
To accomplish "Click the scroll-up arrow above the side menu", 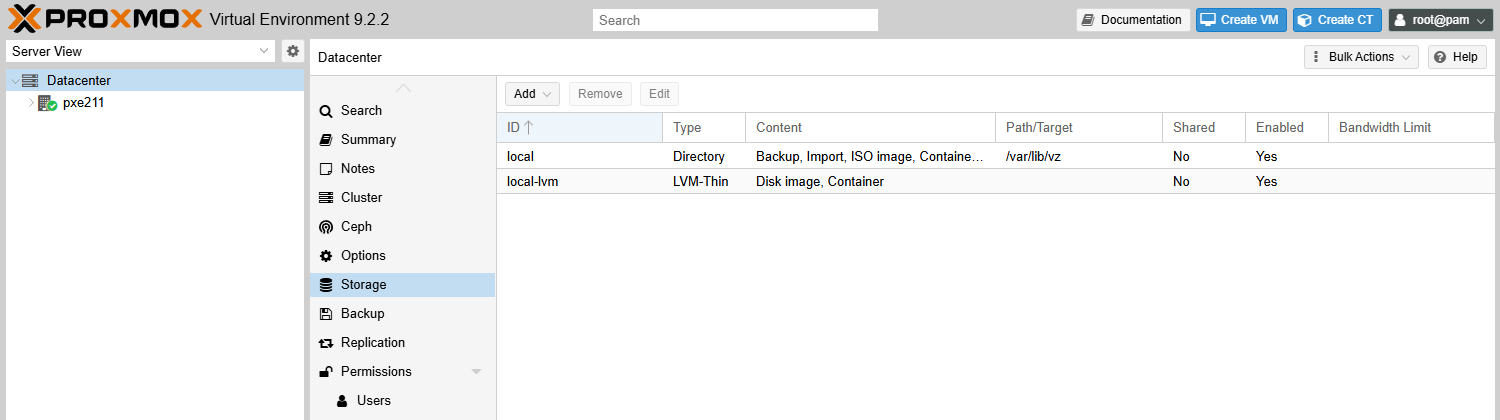I will (x=403, y=87).
